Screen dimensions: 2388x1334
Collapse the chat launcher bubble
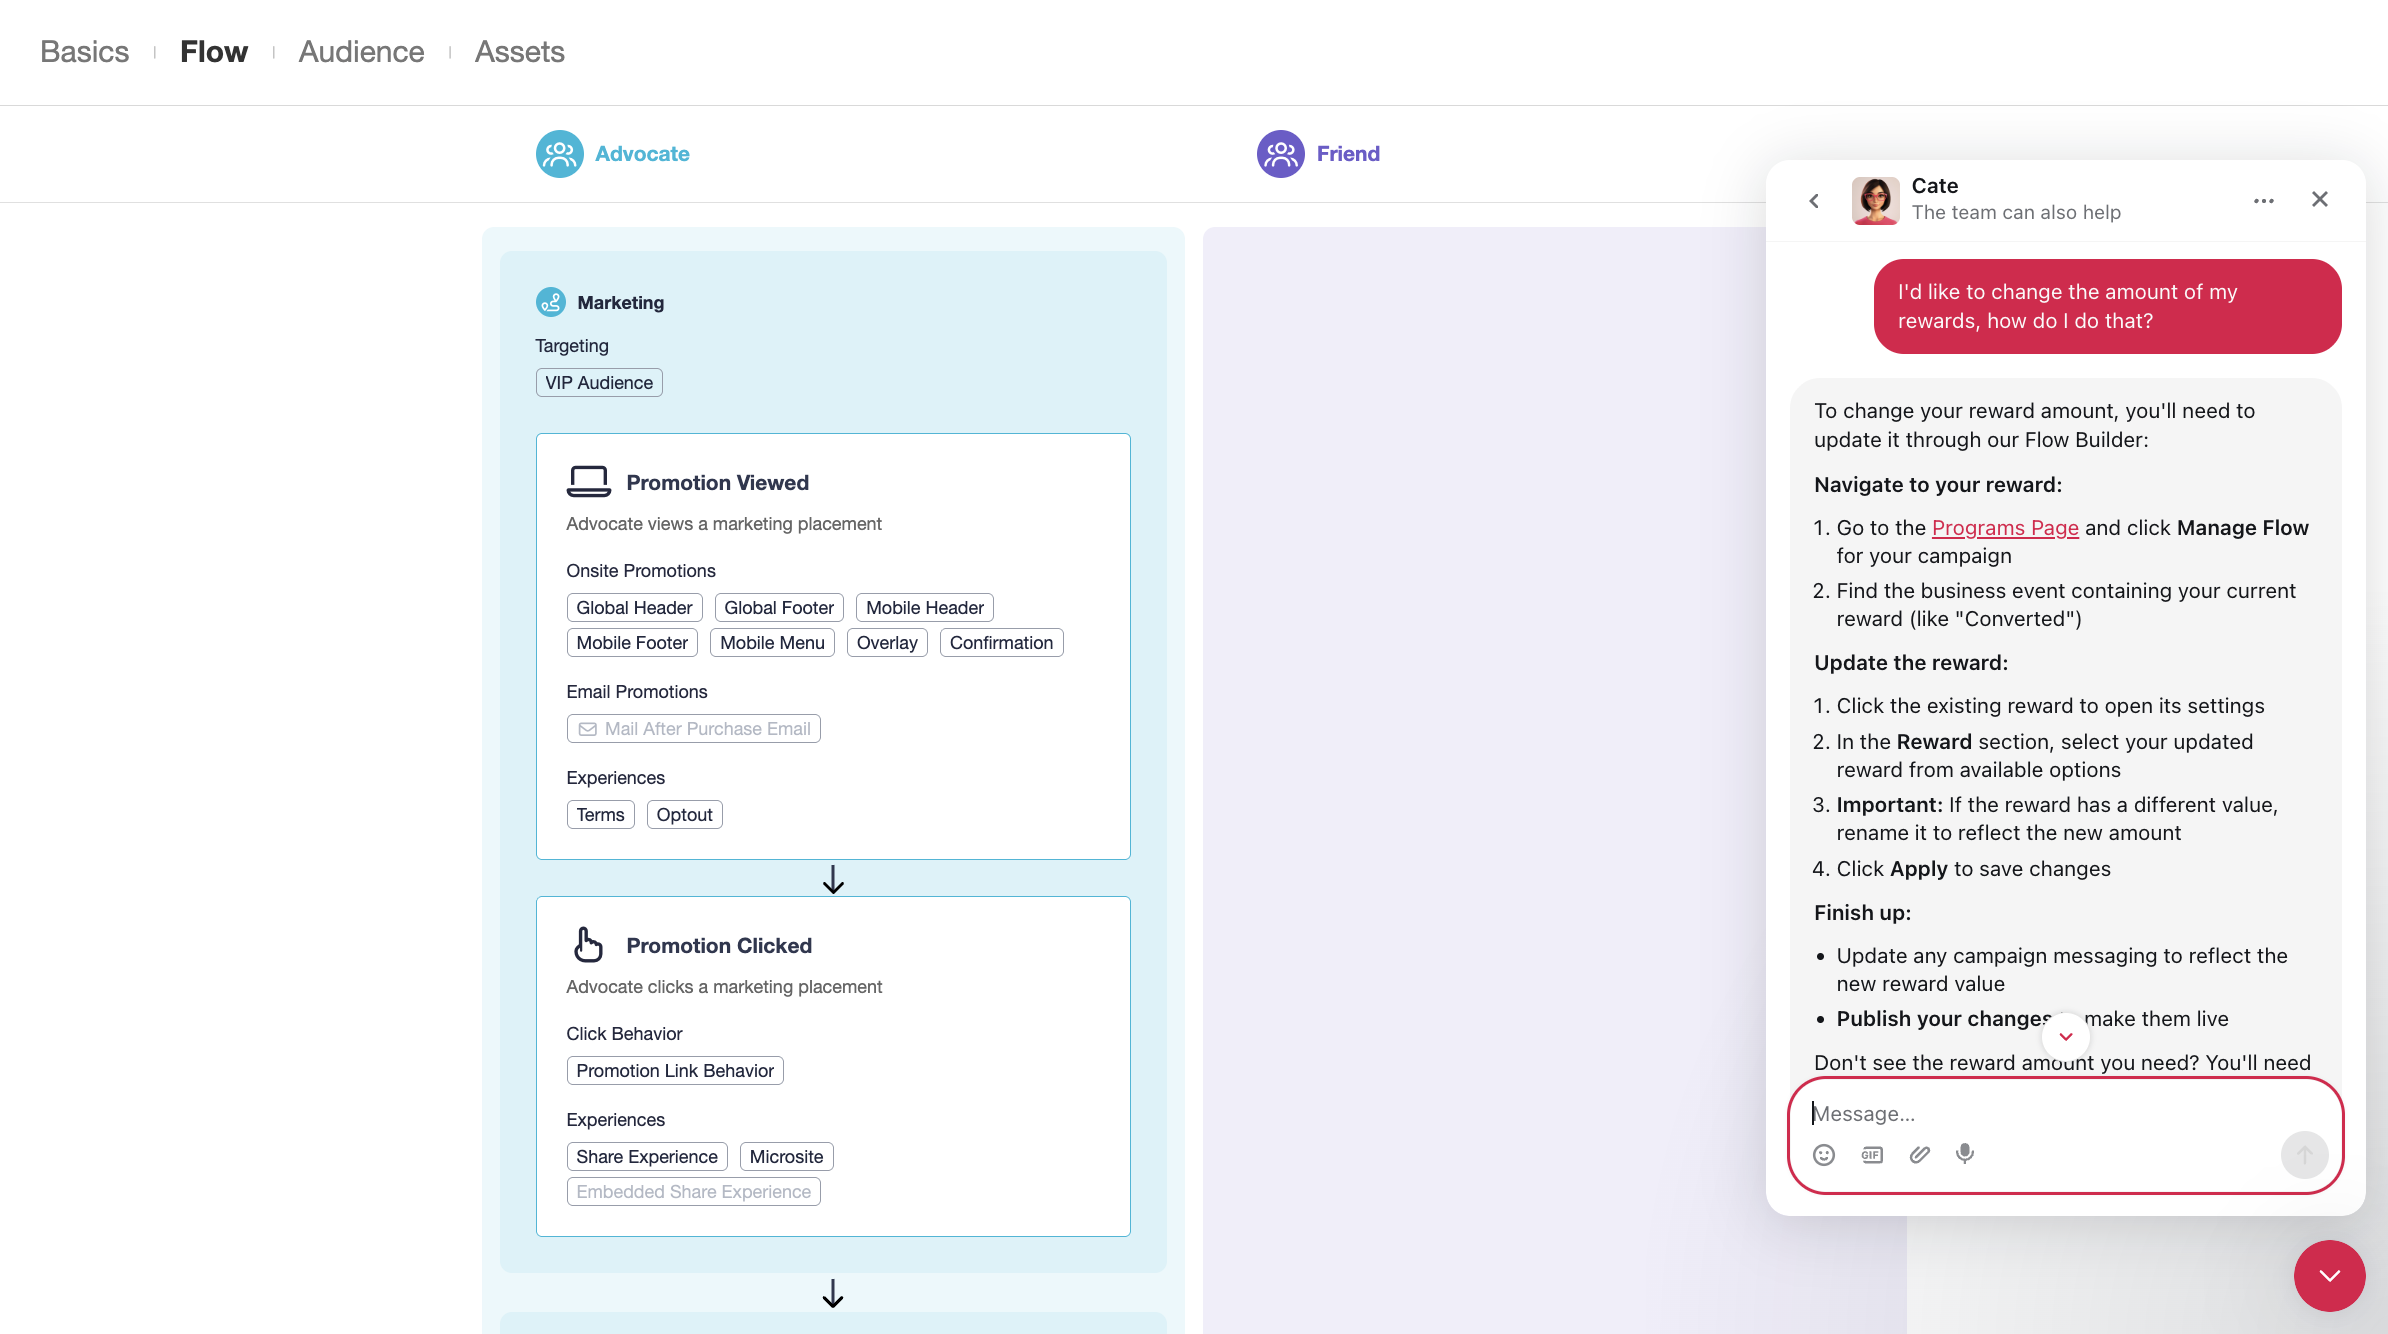2330,1276
